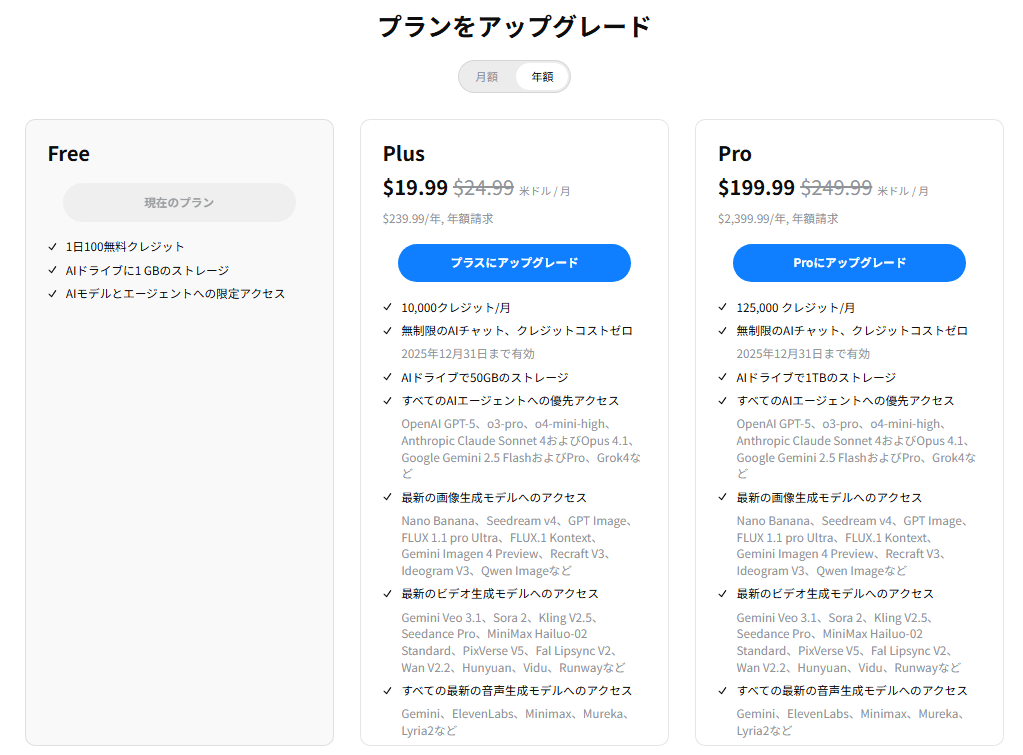This screenshot has width=1023, height=755.
Task: Click checkmark beside 1日100無料クレジット
Action: point(53,247)
